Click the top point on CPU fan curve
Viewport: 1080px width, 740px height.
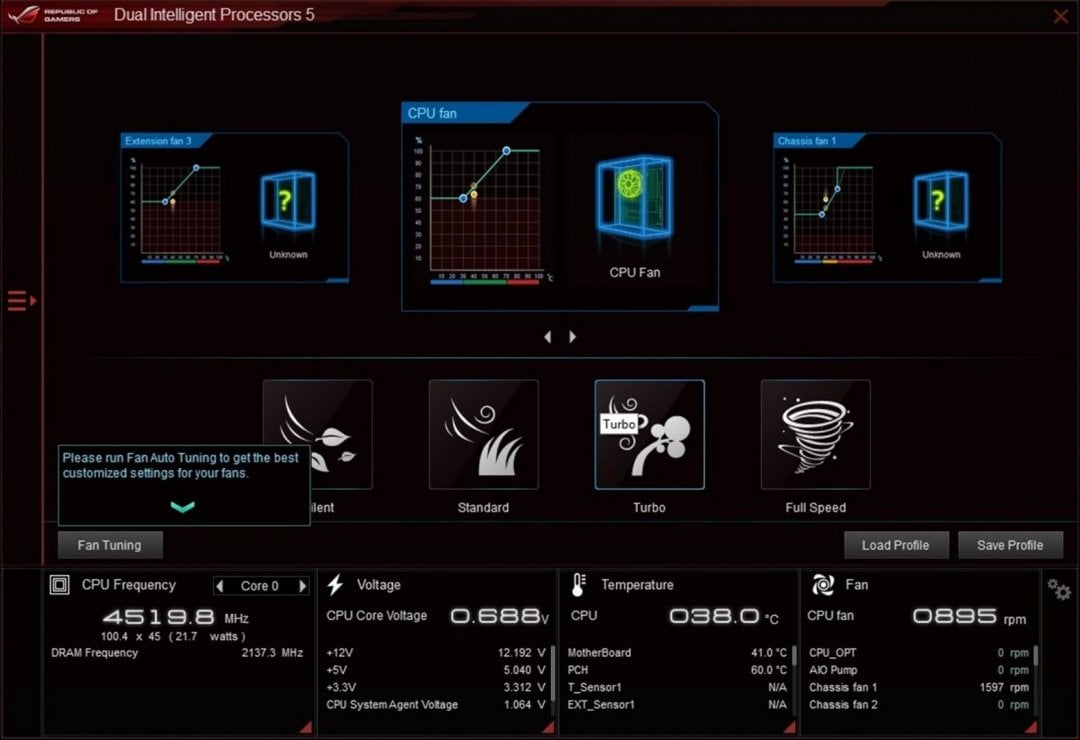coord(506,150)
